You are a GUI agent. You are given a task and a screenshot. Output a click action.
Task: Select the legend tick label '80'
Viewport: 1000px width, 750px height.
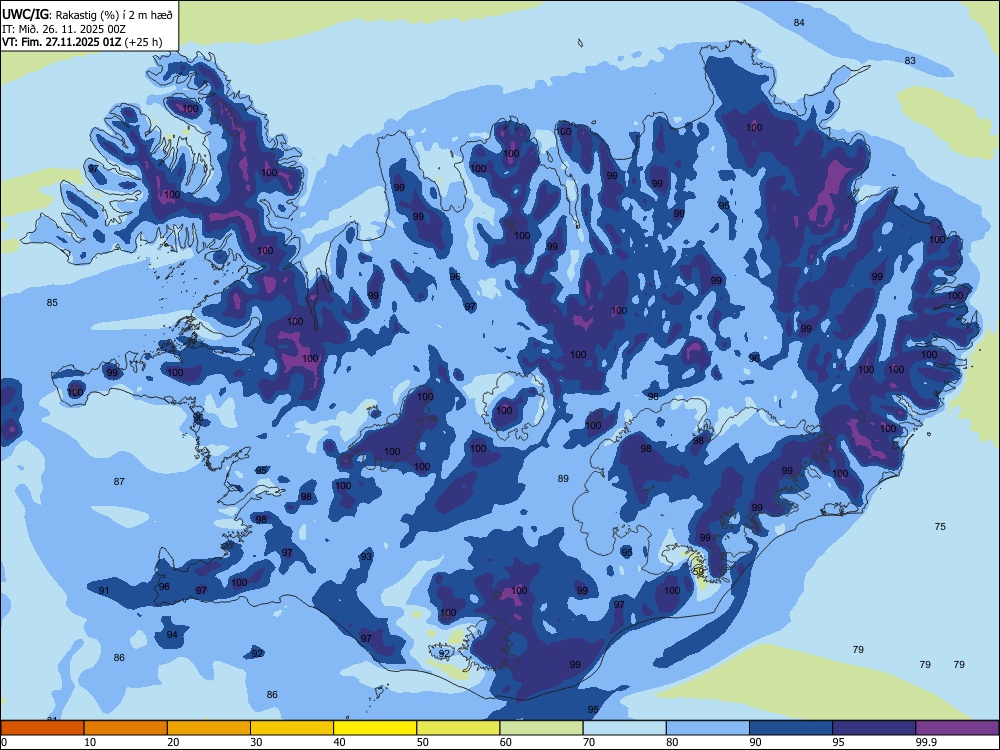(672, 742)
